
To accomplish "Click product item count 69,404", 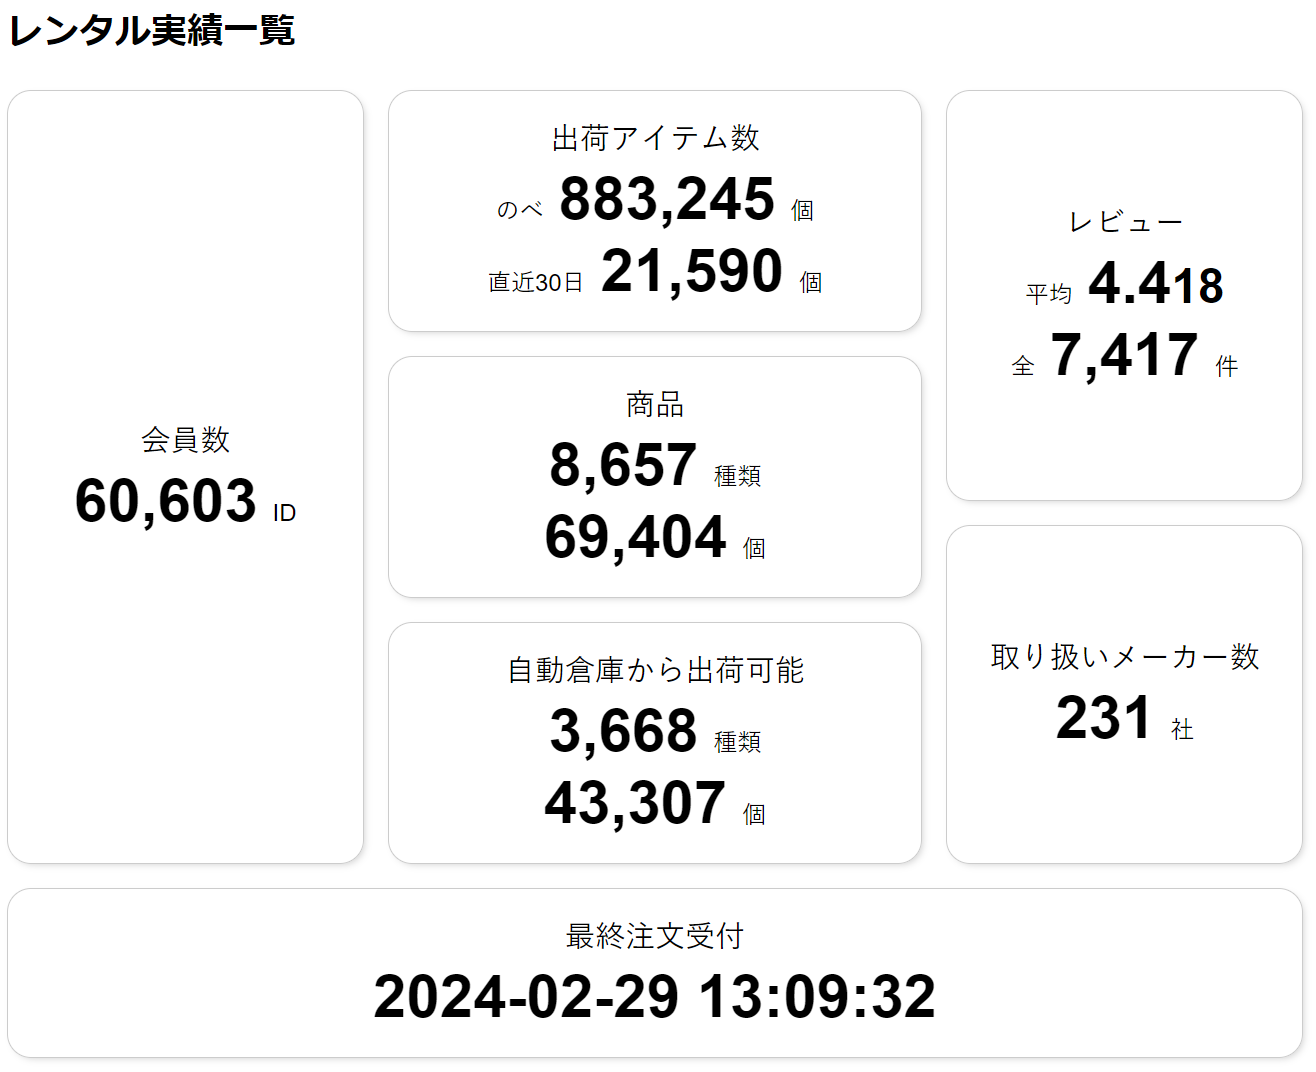I will [x=636, y=537].
